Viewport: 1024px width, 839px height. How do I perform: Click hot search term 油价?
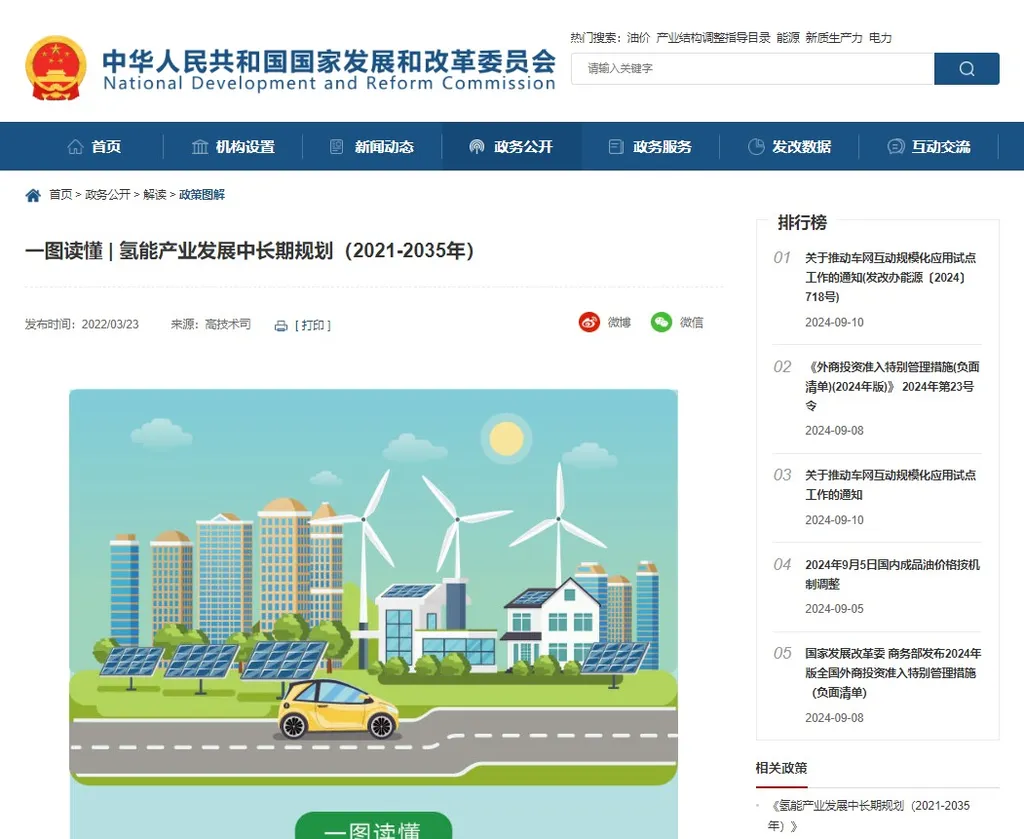click(638, 38)
